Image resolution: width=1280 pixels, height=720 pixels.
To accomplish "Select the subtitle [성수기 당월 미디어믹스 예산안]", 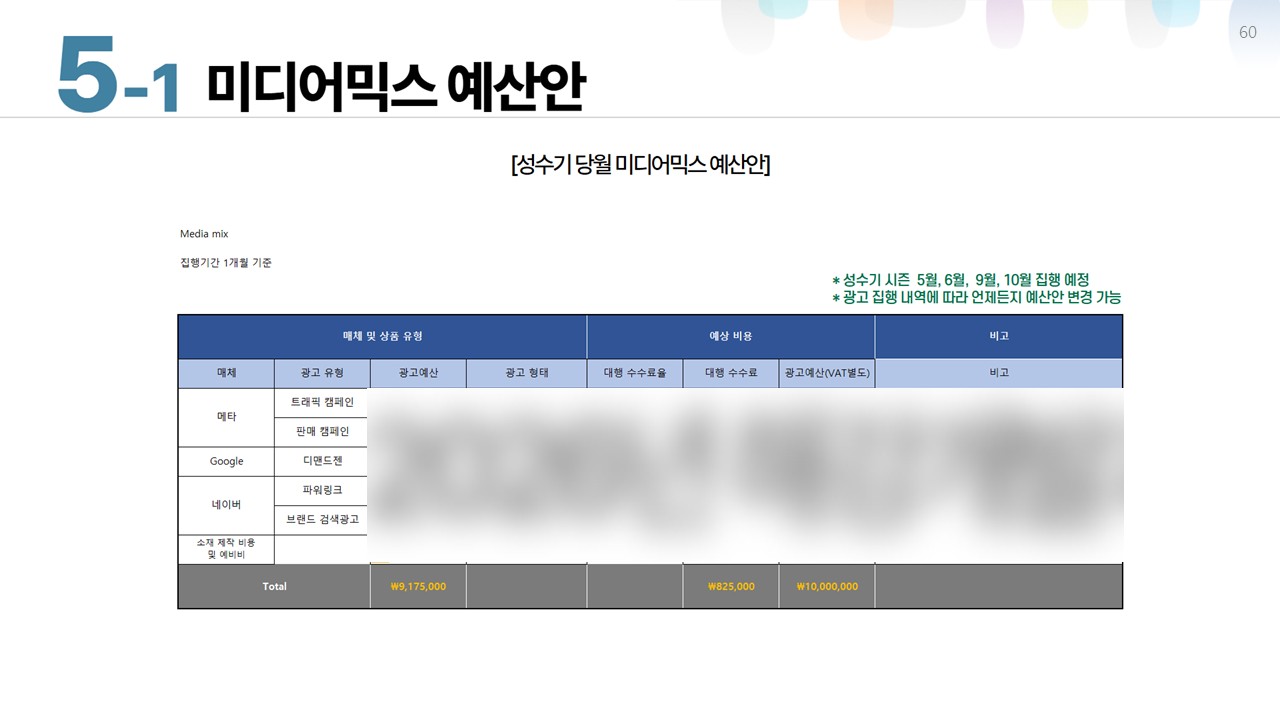I will click(x=640, y=165).
